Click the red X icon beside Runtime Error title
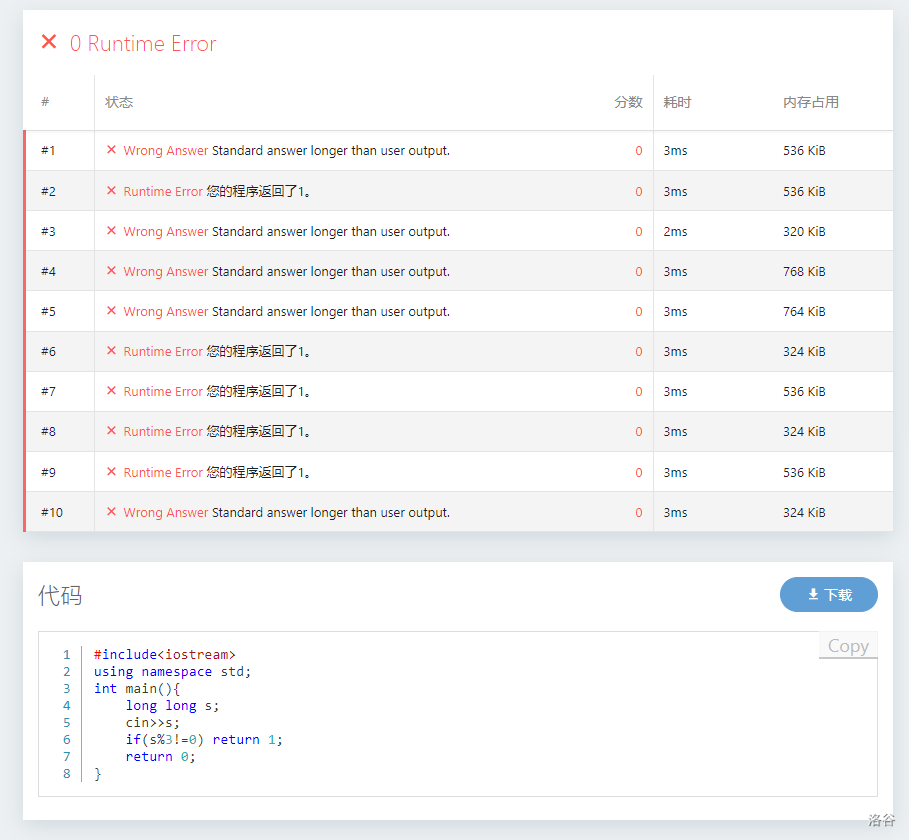 49,42
